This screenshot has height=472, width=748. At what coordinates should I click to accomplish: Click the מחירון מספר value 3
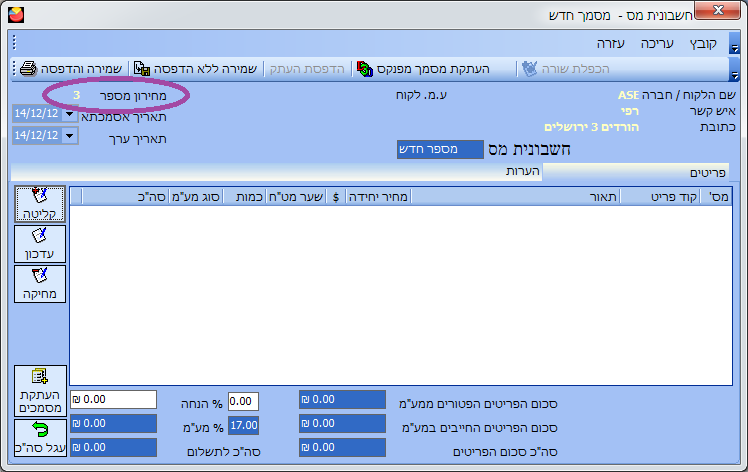76,95
